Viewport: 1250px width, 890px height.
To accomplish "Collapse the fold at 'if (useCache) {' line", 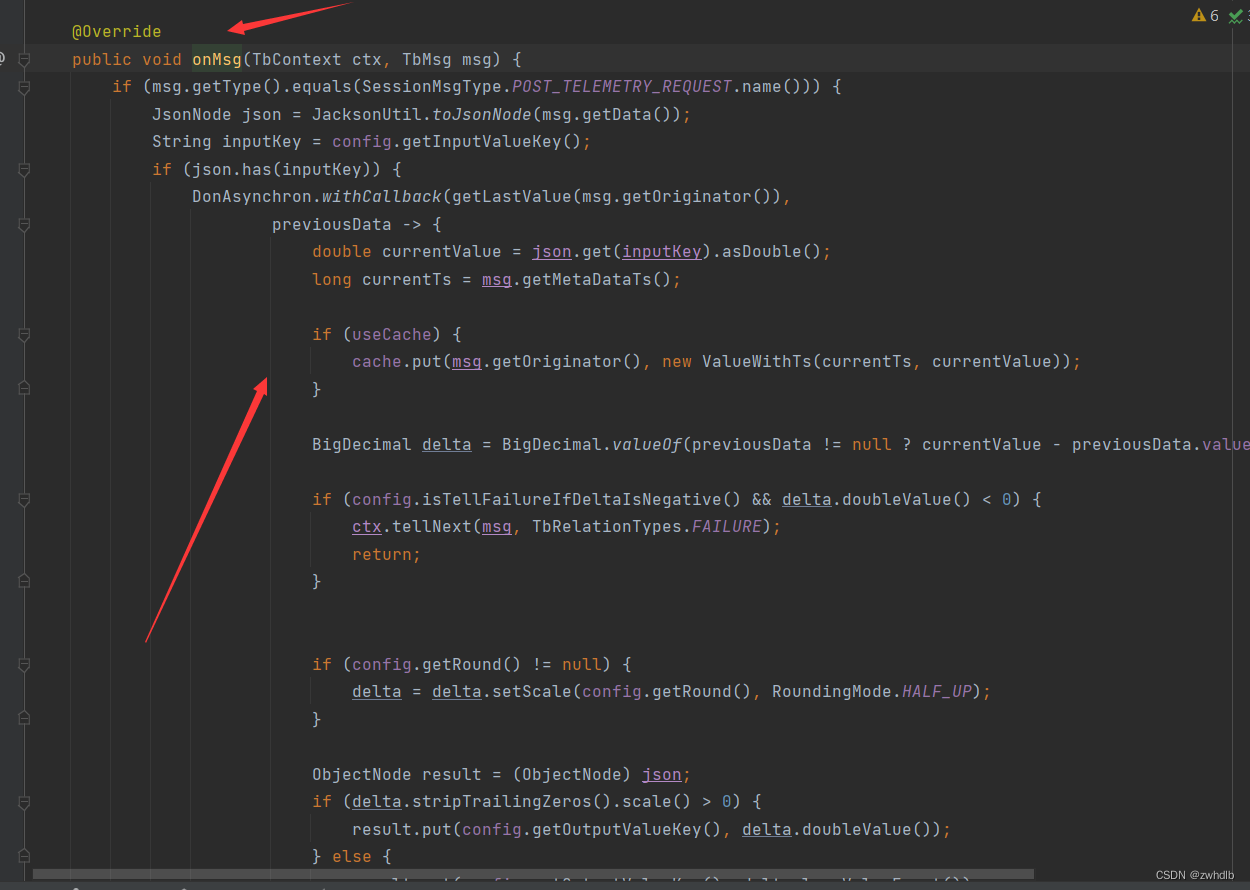I will (24, 334).
